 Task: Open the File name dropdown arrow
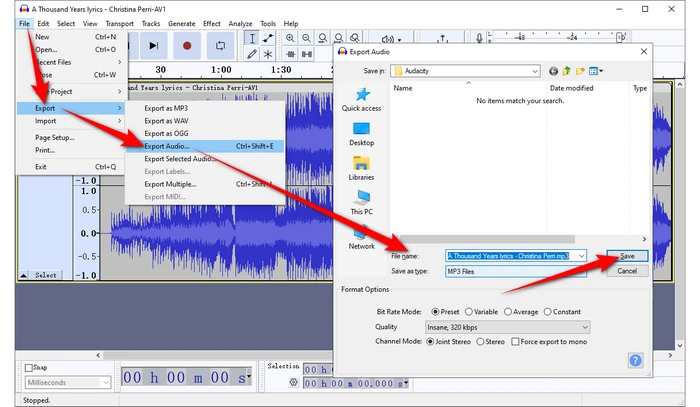(582, 256)
